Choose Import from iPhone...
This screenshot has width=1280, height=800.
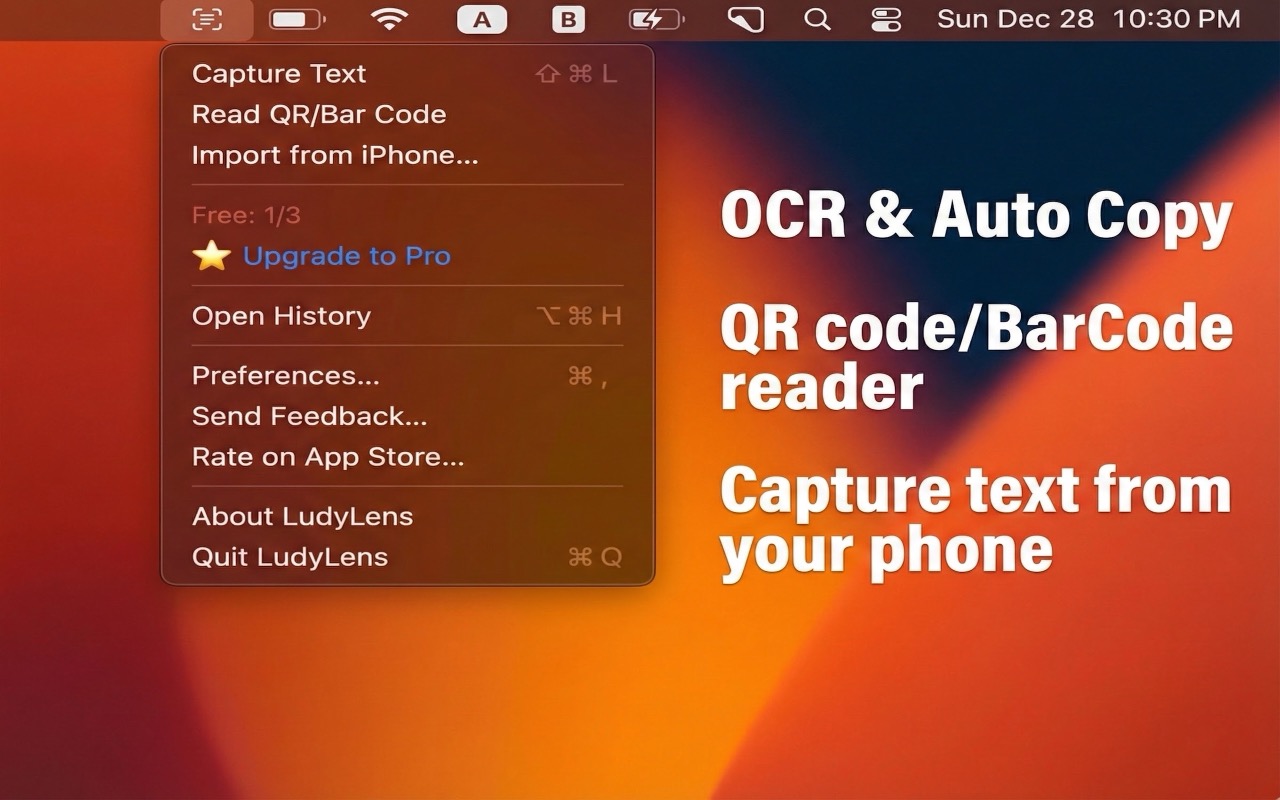pos(408,155)
